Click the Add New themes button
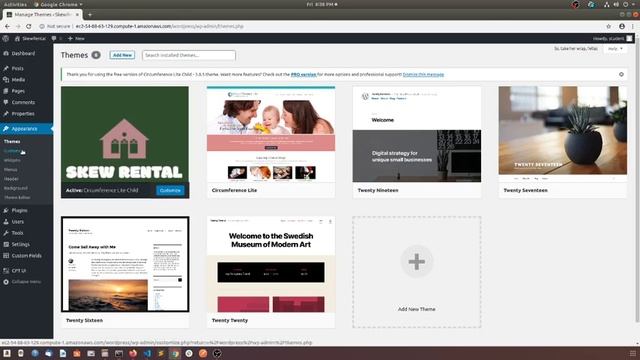Image resolution: width=640 pixels, height=360 pixels. coord(122,55)
